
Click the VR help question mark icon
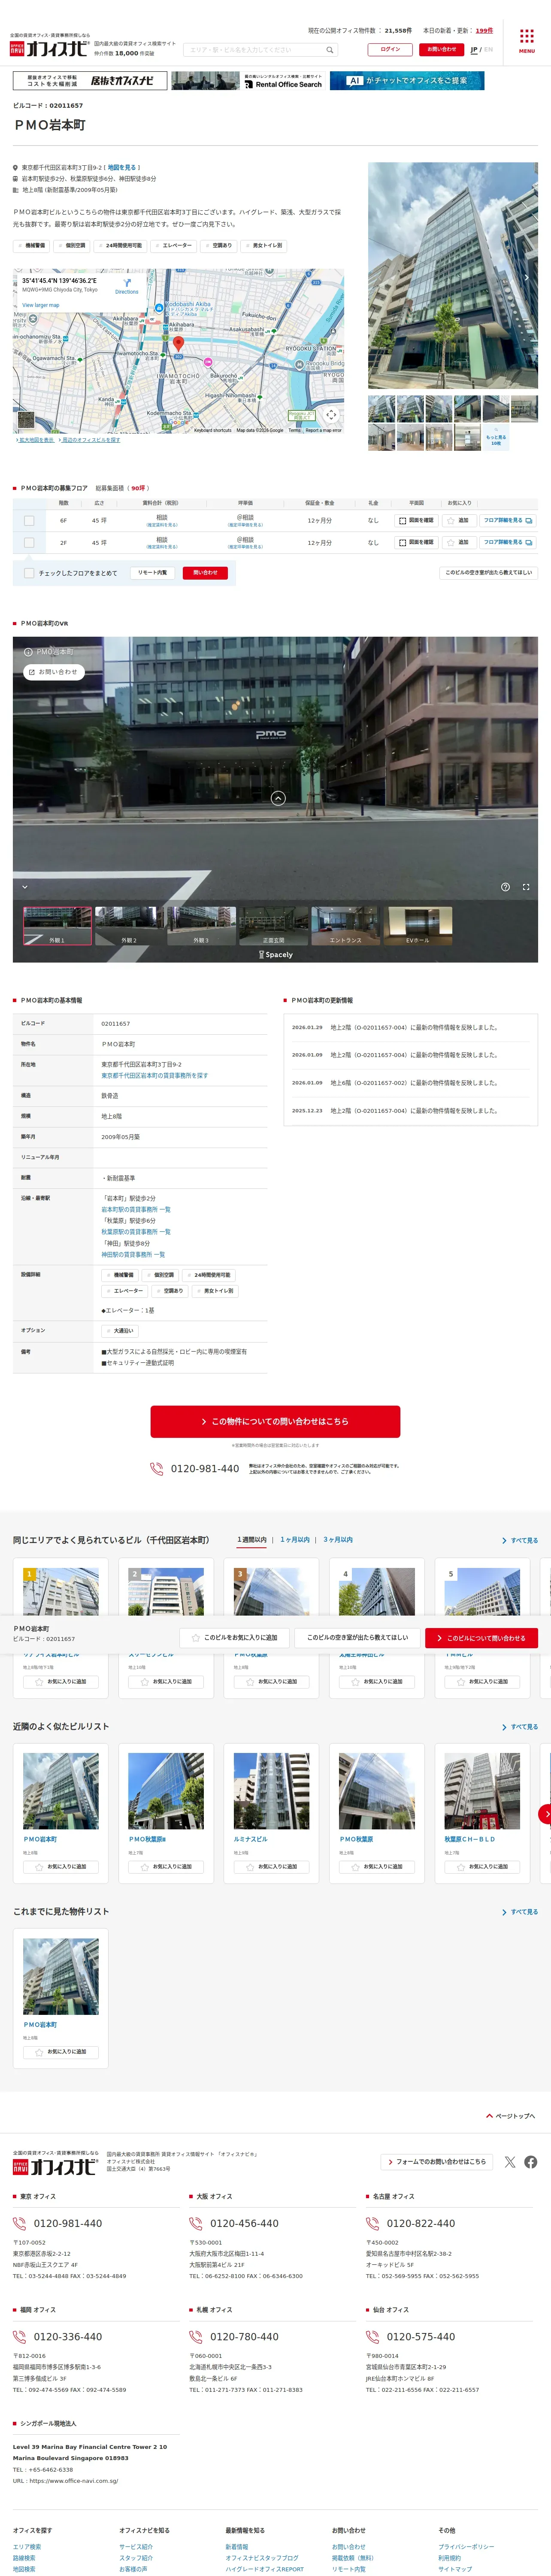[505, 887]
